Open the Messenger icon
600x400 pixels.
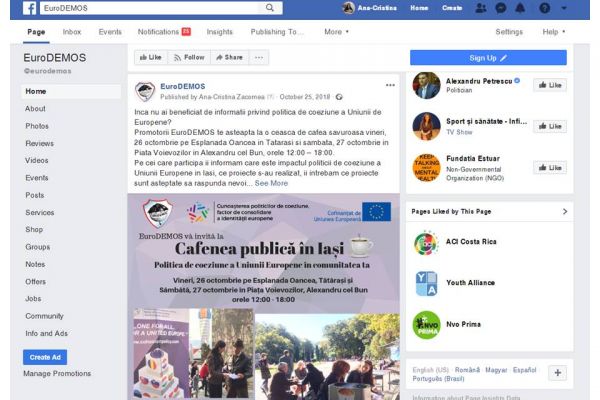(501, 8)
